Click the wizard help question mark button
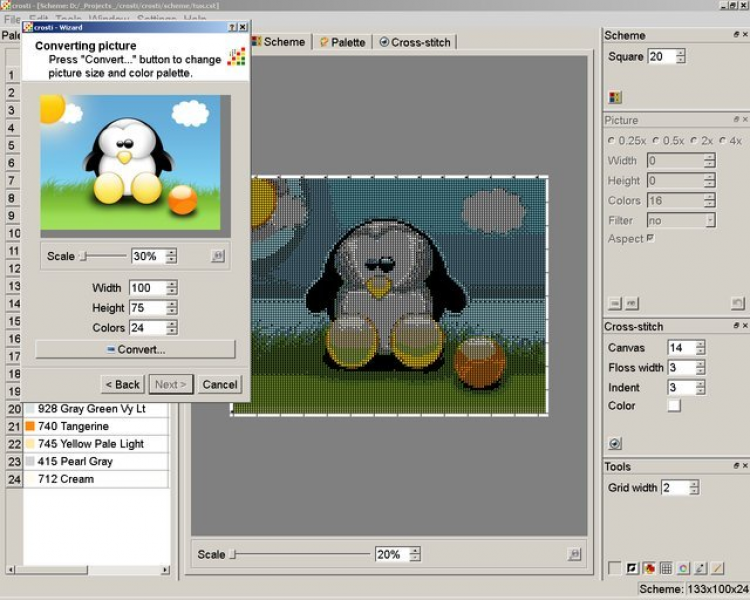 coord(232,27)
